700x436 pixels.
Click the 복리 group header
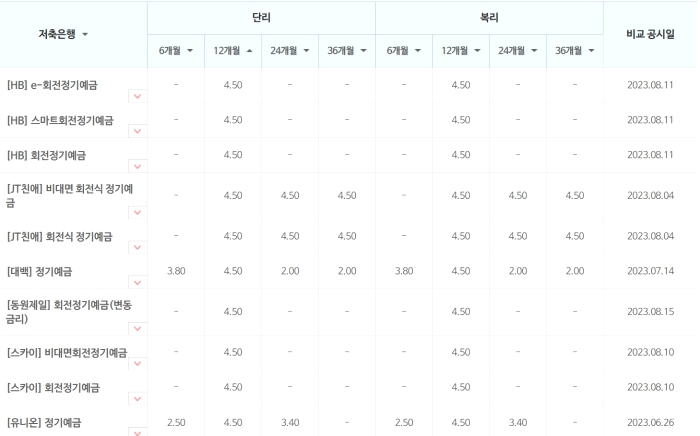pyautogui.click(x=489, y=18)
